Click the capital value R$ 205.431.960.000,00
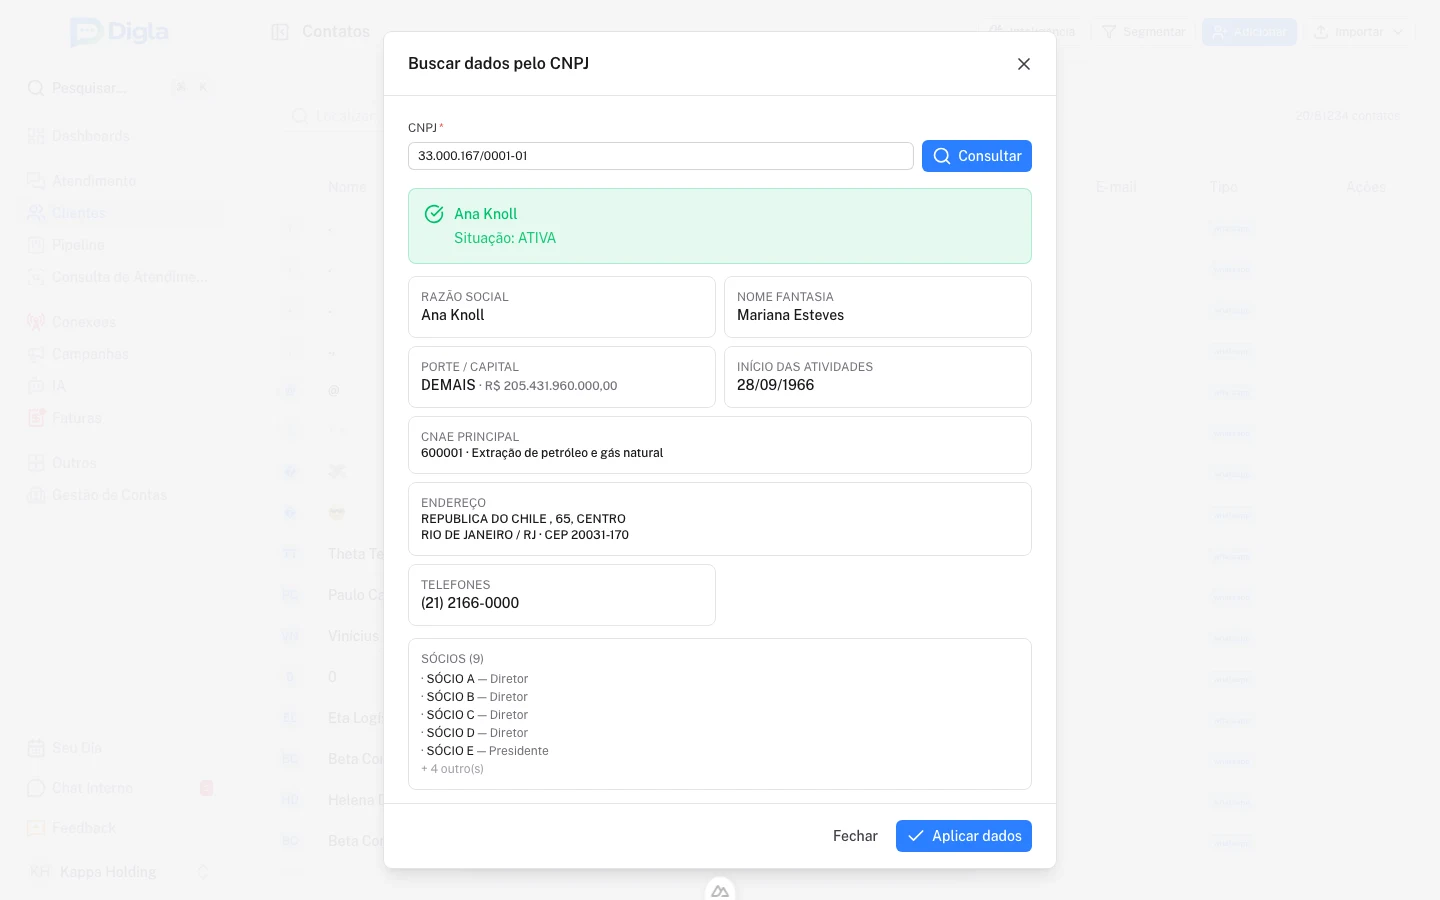This screenshot has width=1440, height=900. [551, 386]
